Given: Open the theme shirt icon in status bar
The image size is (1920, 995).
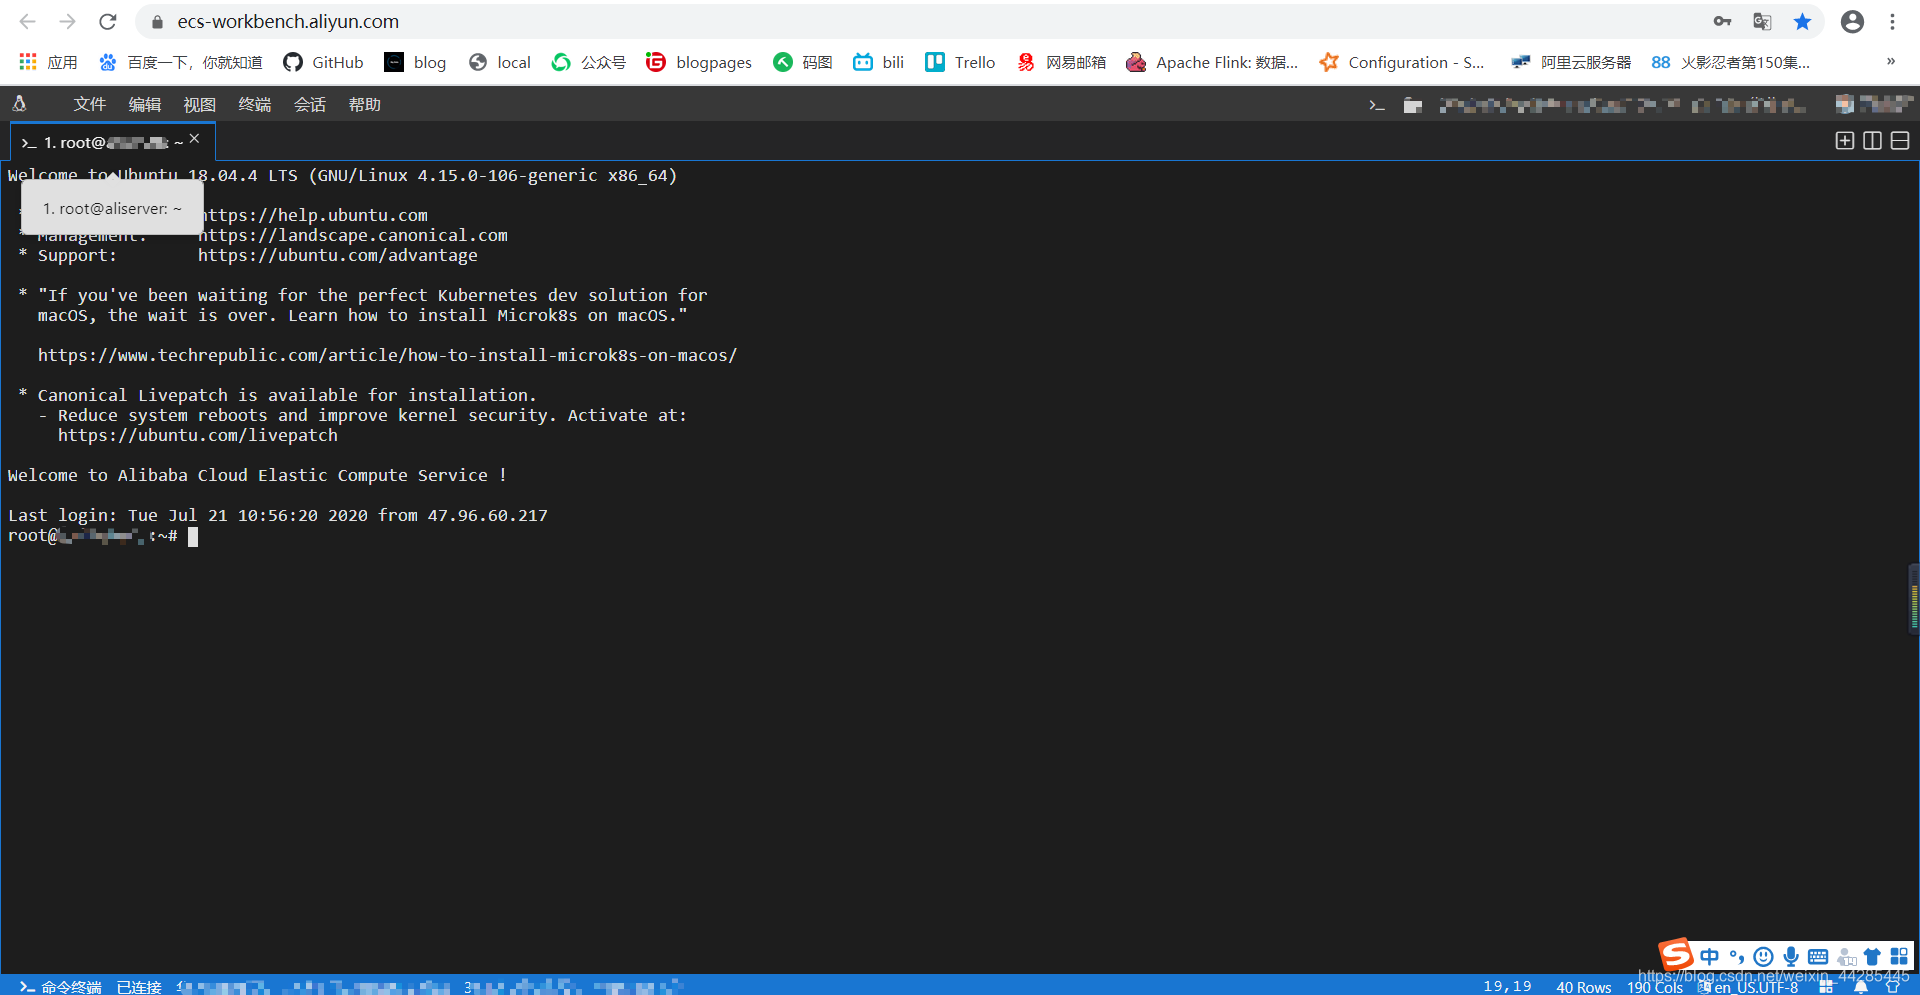Looking at the screenshot, I should (x=1892, y=986).
